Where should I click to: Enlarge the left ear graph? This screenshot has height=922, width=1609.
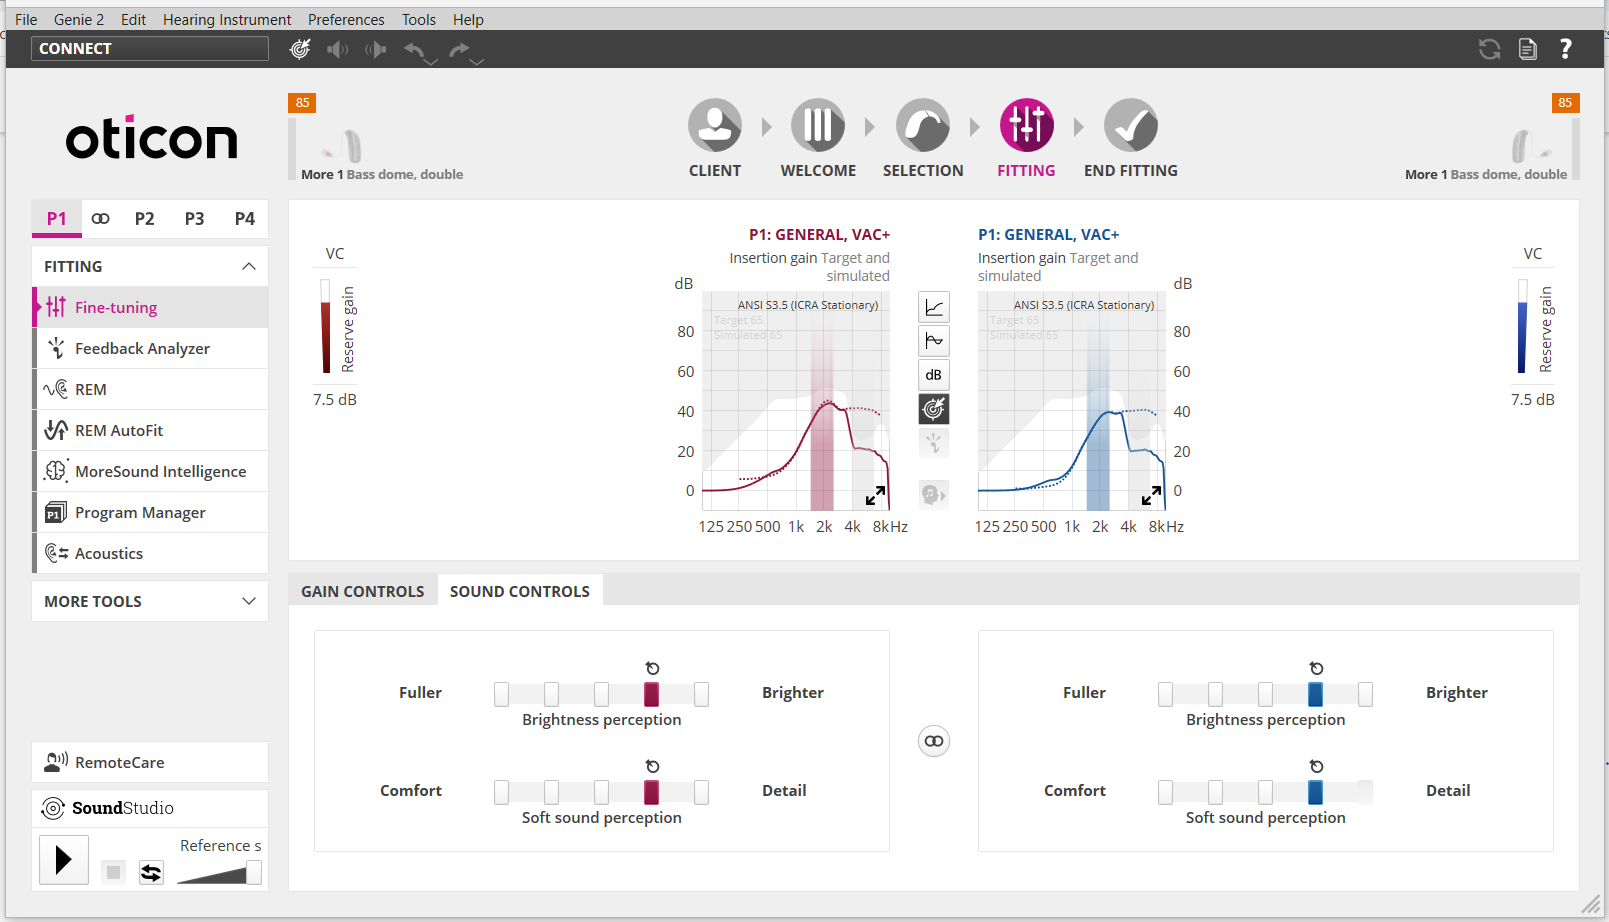875,495
